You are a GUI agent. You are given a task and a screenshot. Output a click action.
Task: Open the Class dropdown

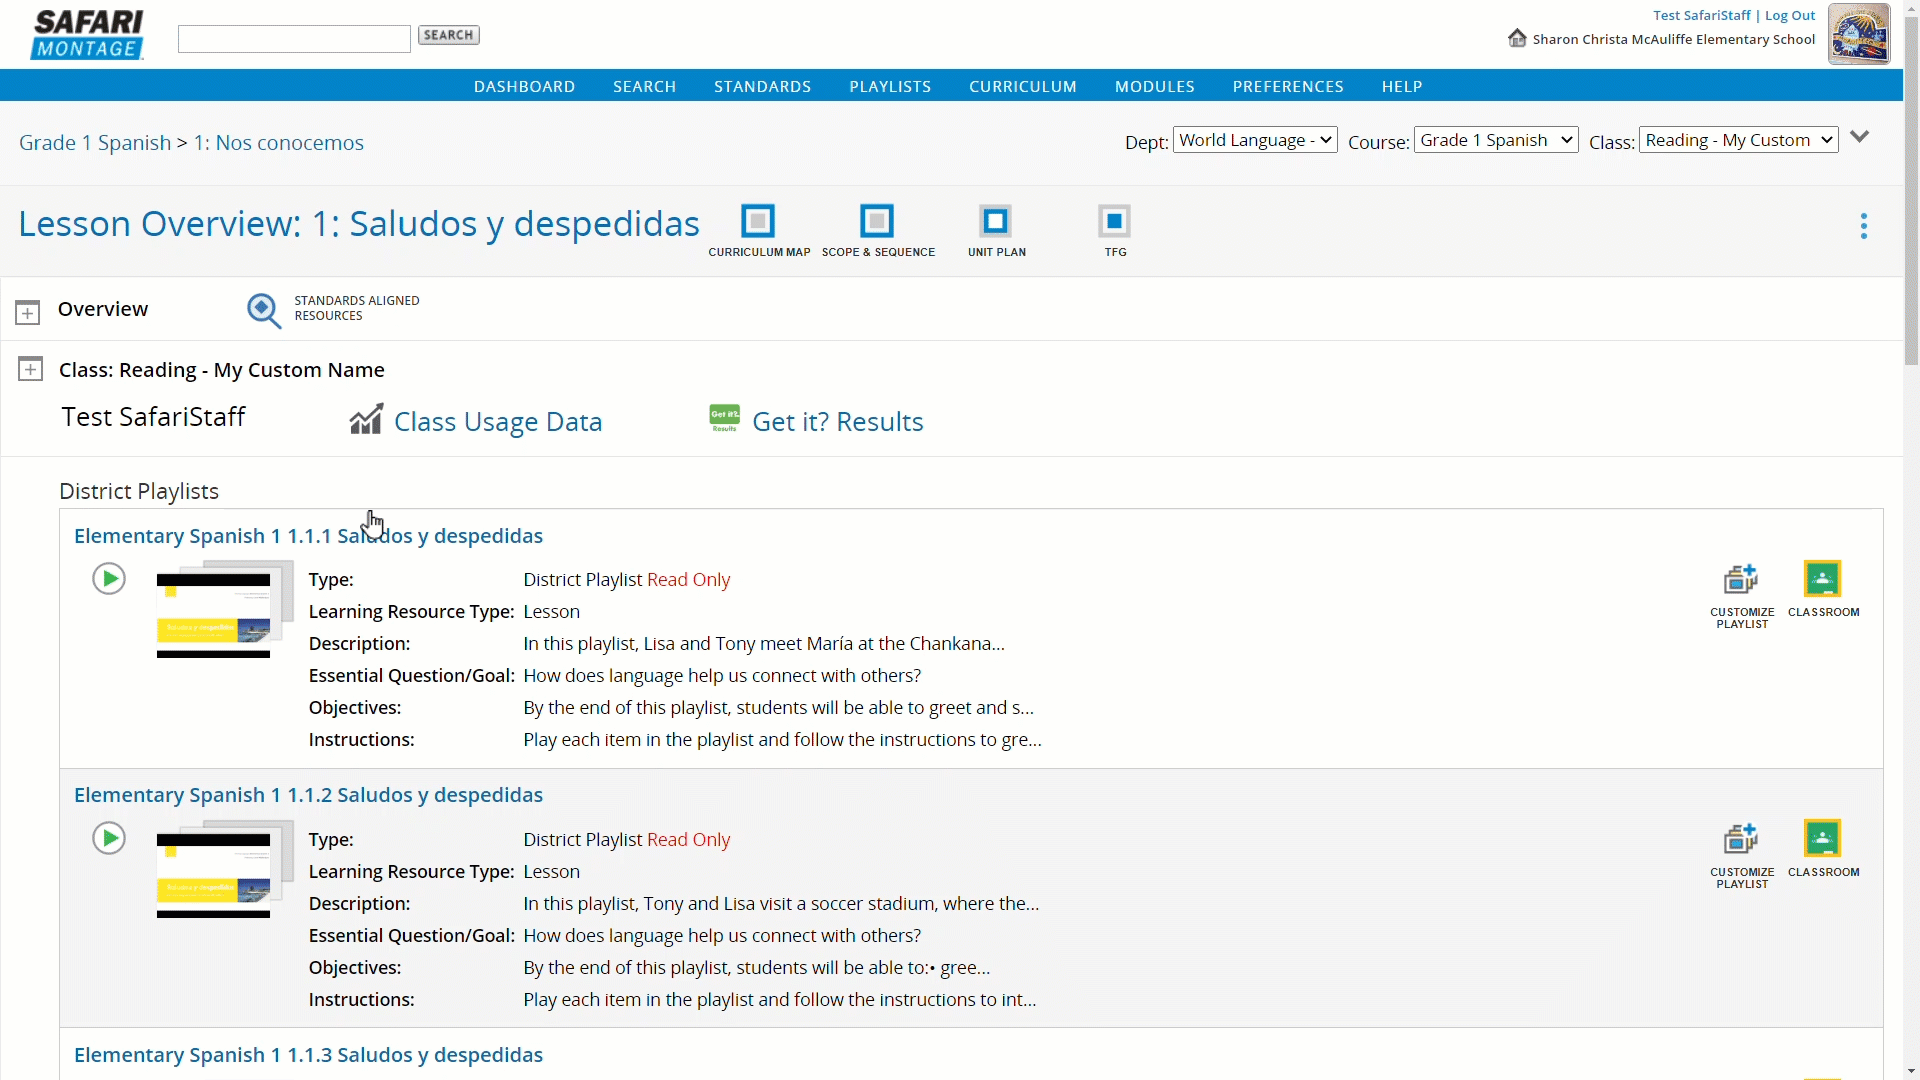(x=1739, y=140)
